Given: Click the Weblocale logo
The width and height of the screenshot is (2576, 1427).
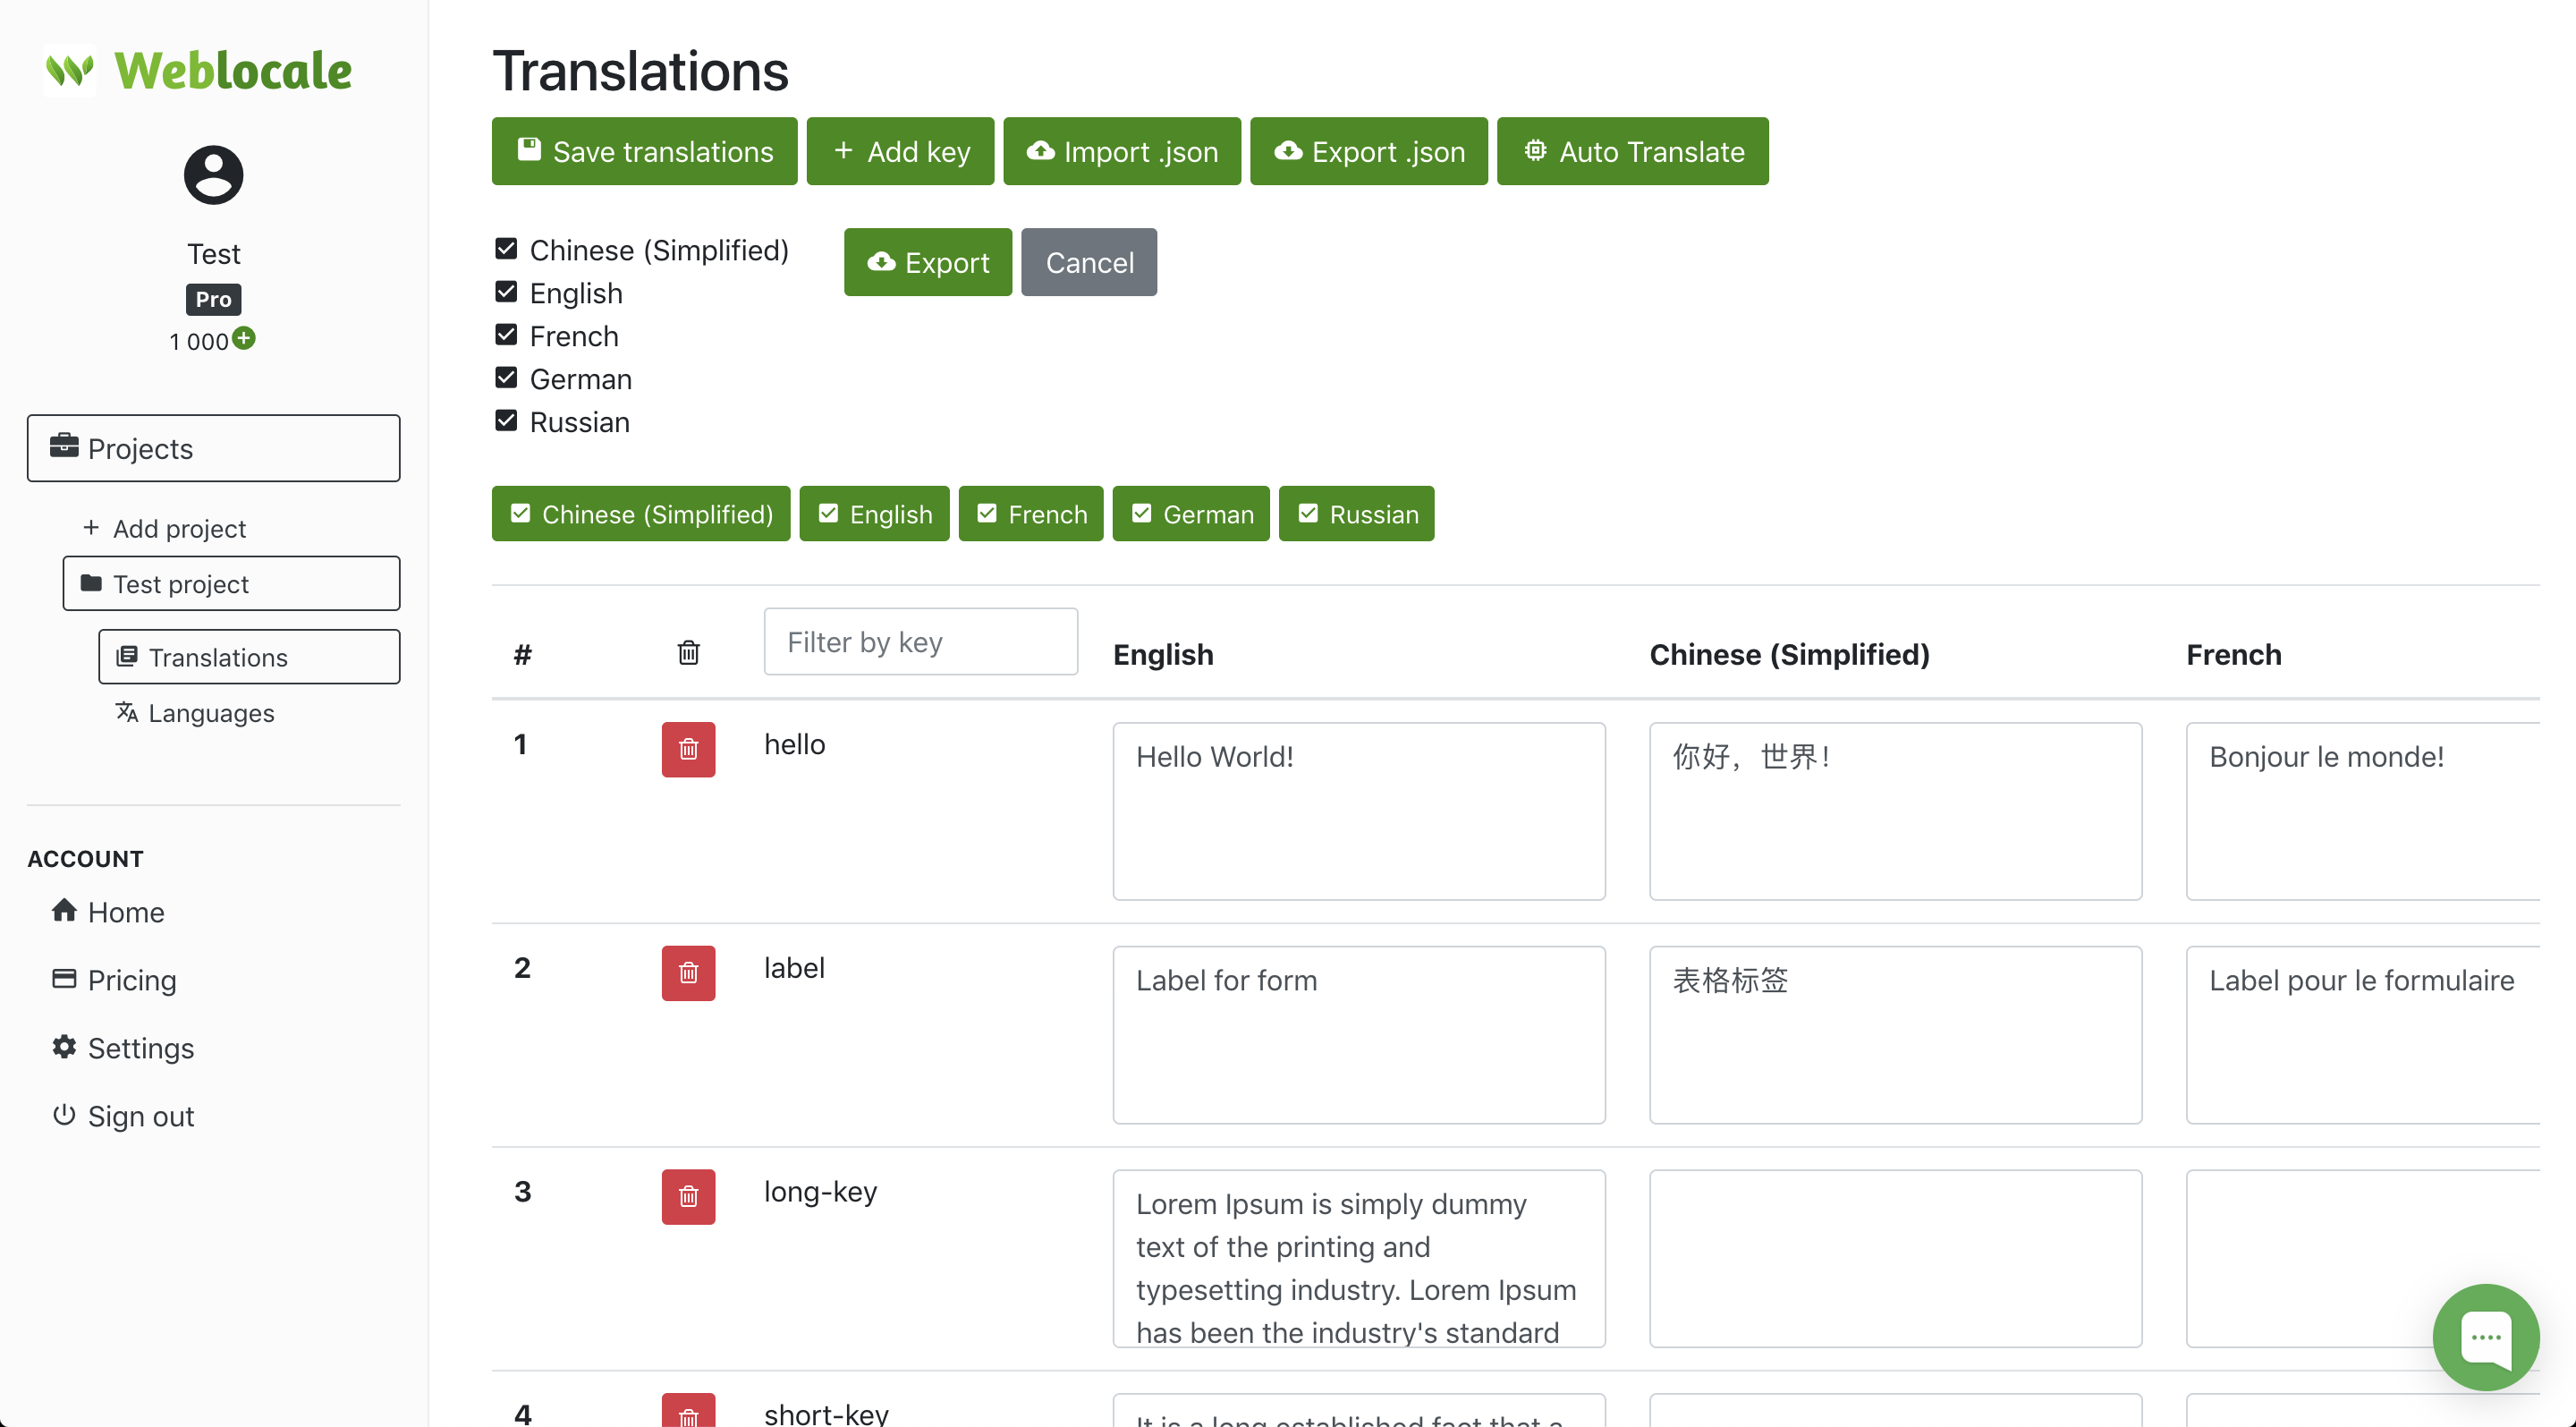Looking at the screenshot, I should (x=199, y=71).
